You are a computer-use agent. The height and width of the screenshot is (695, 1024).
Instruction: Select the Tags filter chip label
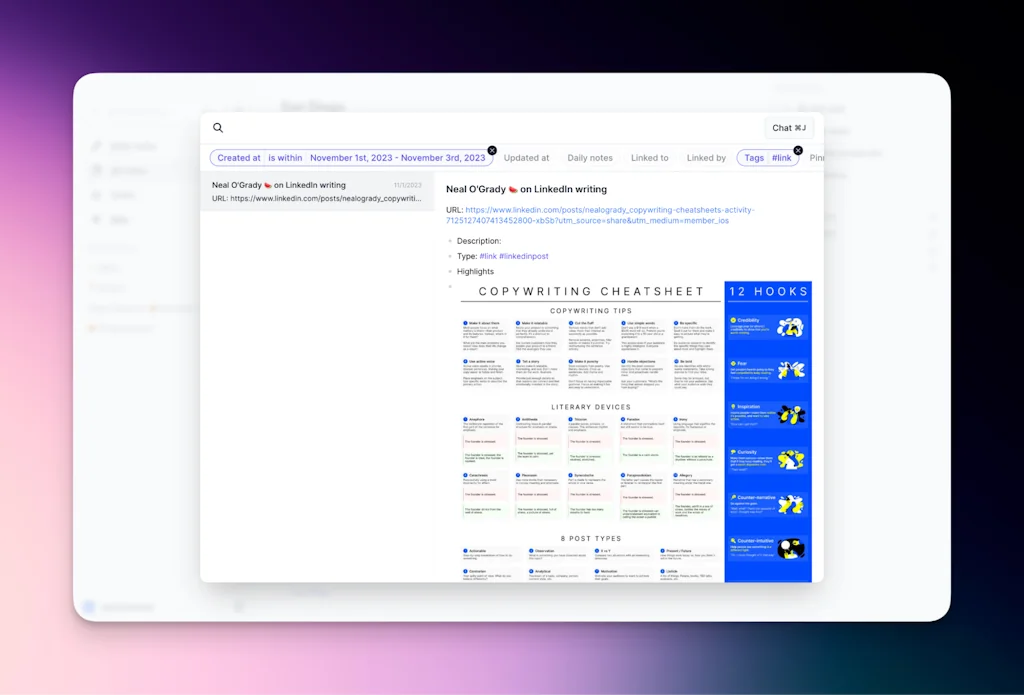click(754, 158)
